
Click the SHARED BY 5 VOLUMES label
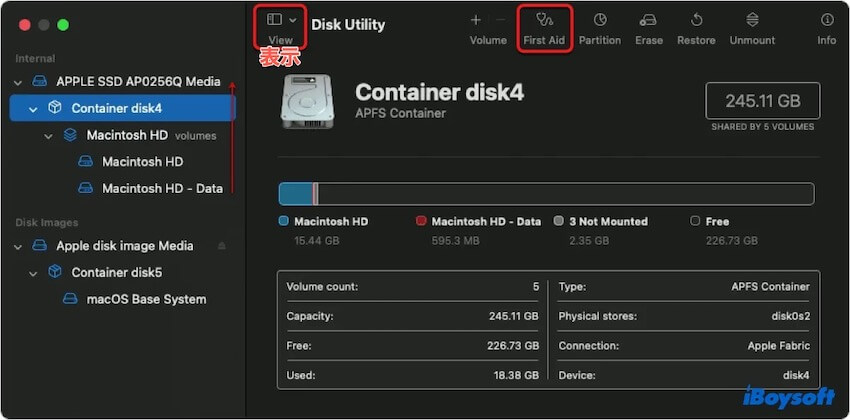pyautogui.click(x=763, y=127)
